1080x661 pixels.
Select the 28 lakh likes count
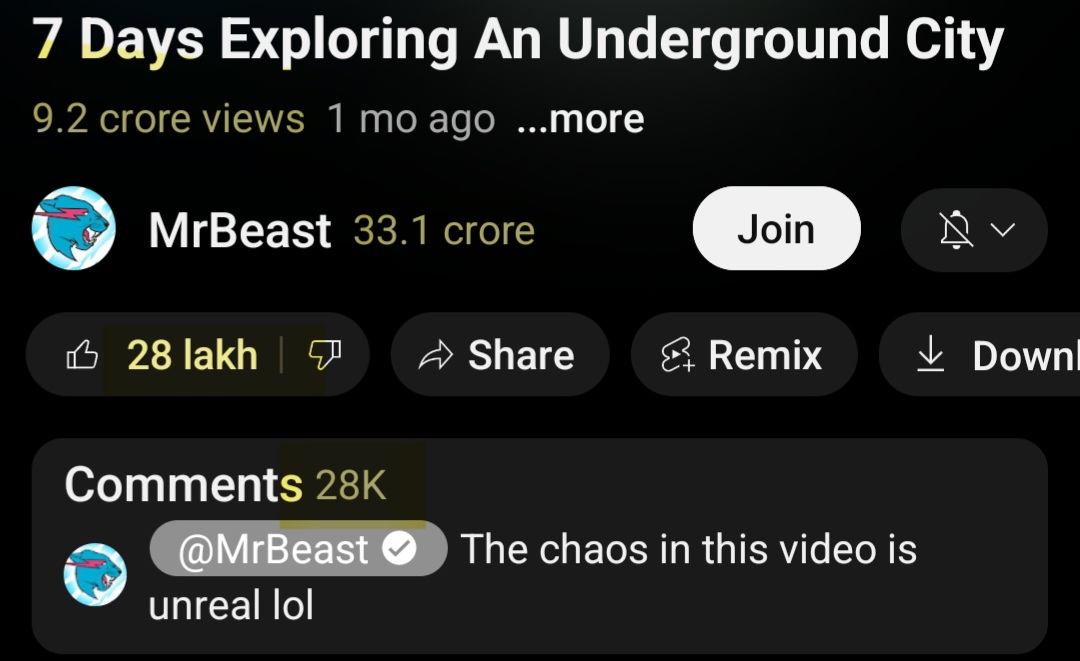pyautogui.click(x=192, y=355)
